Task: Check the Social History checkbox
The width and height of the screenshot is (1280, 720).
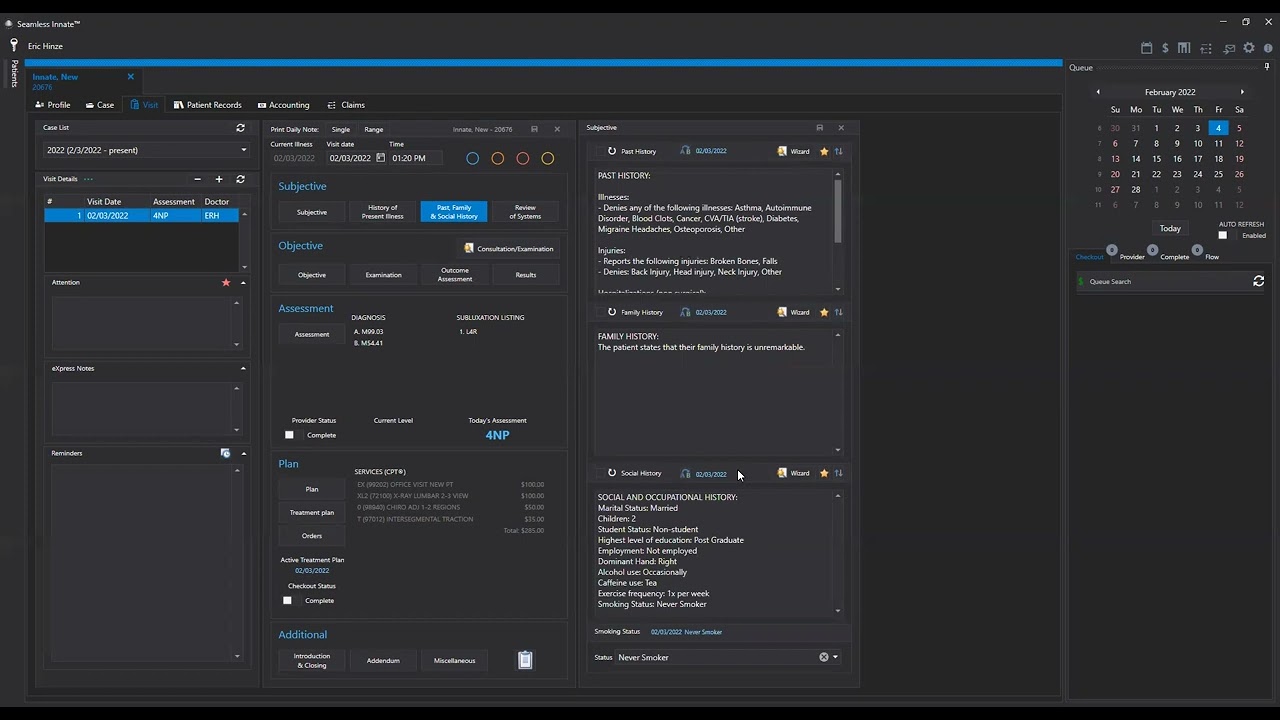Action: [x=599, y=473]
